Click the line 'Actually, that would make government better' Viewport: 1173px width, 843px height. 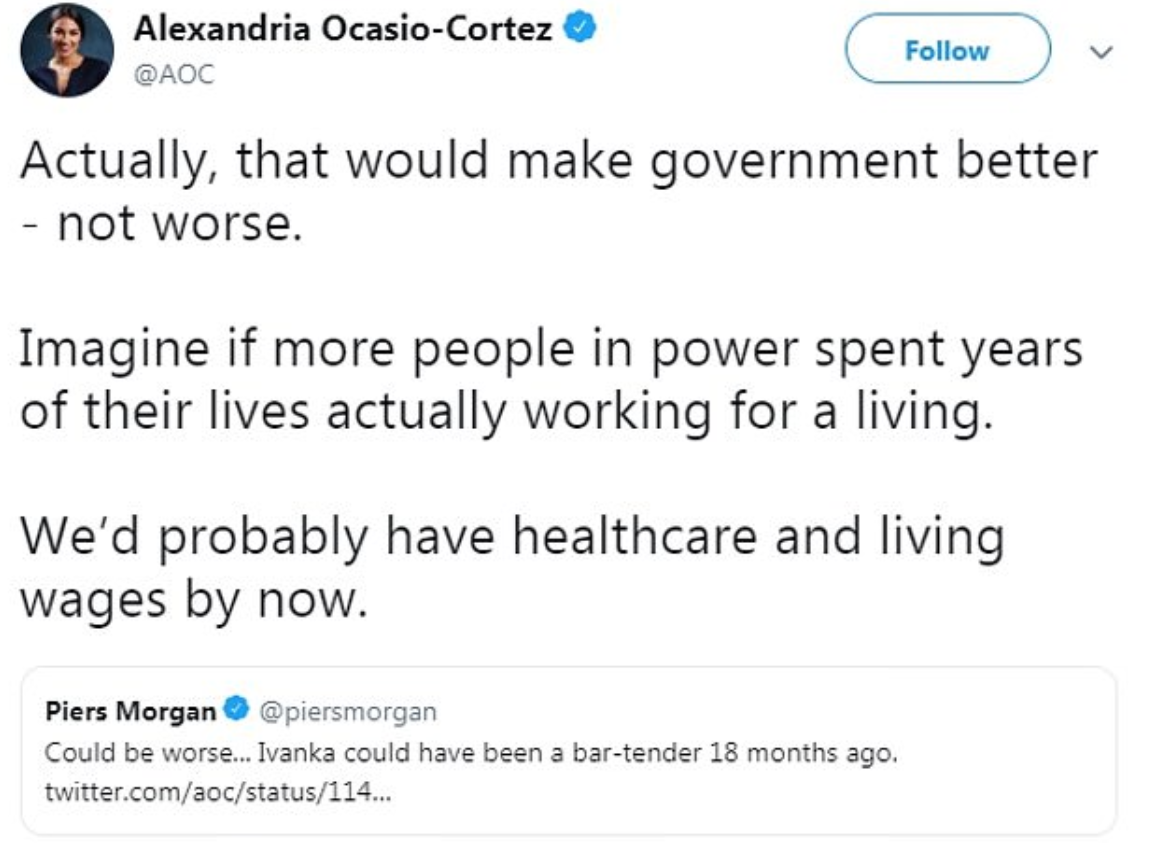[x=558, y=163]
